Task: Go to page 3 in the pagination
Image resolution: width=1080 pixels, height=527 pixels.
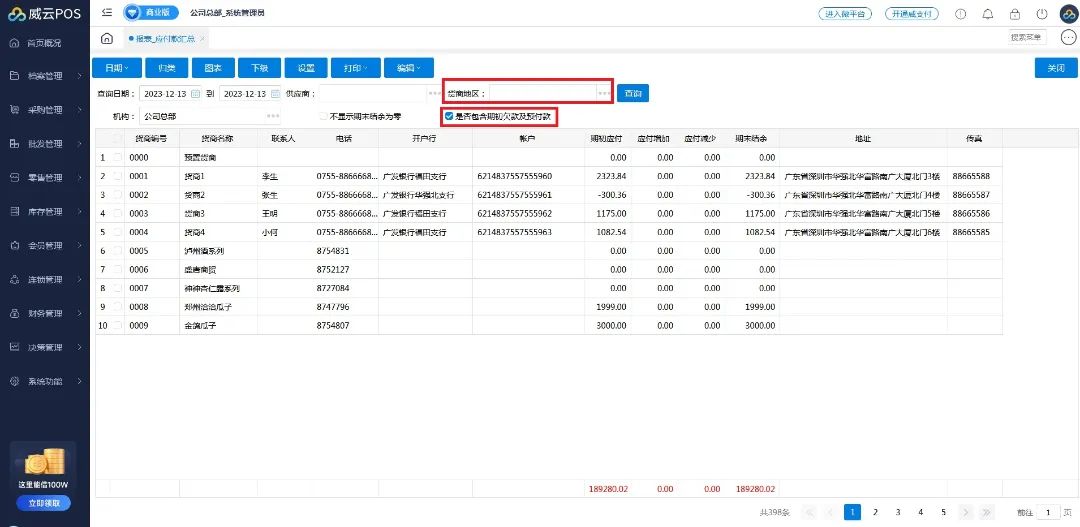Action: [898, 512]
